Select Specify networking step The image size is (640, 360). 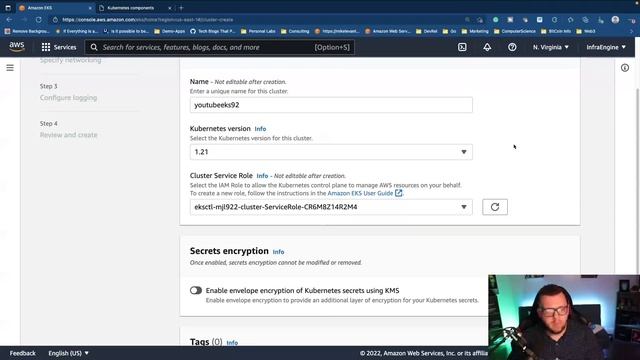click(x=71, y=60)
